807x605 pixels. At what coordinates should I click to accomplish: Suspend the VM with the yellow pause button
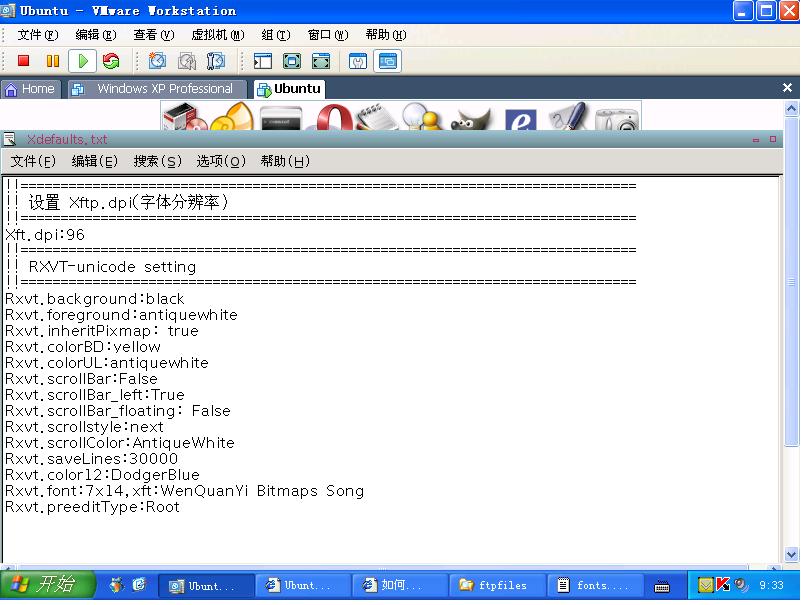pyautogui.click(x=52, y=61)
